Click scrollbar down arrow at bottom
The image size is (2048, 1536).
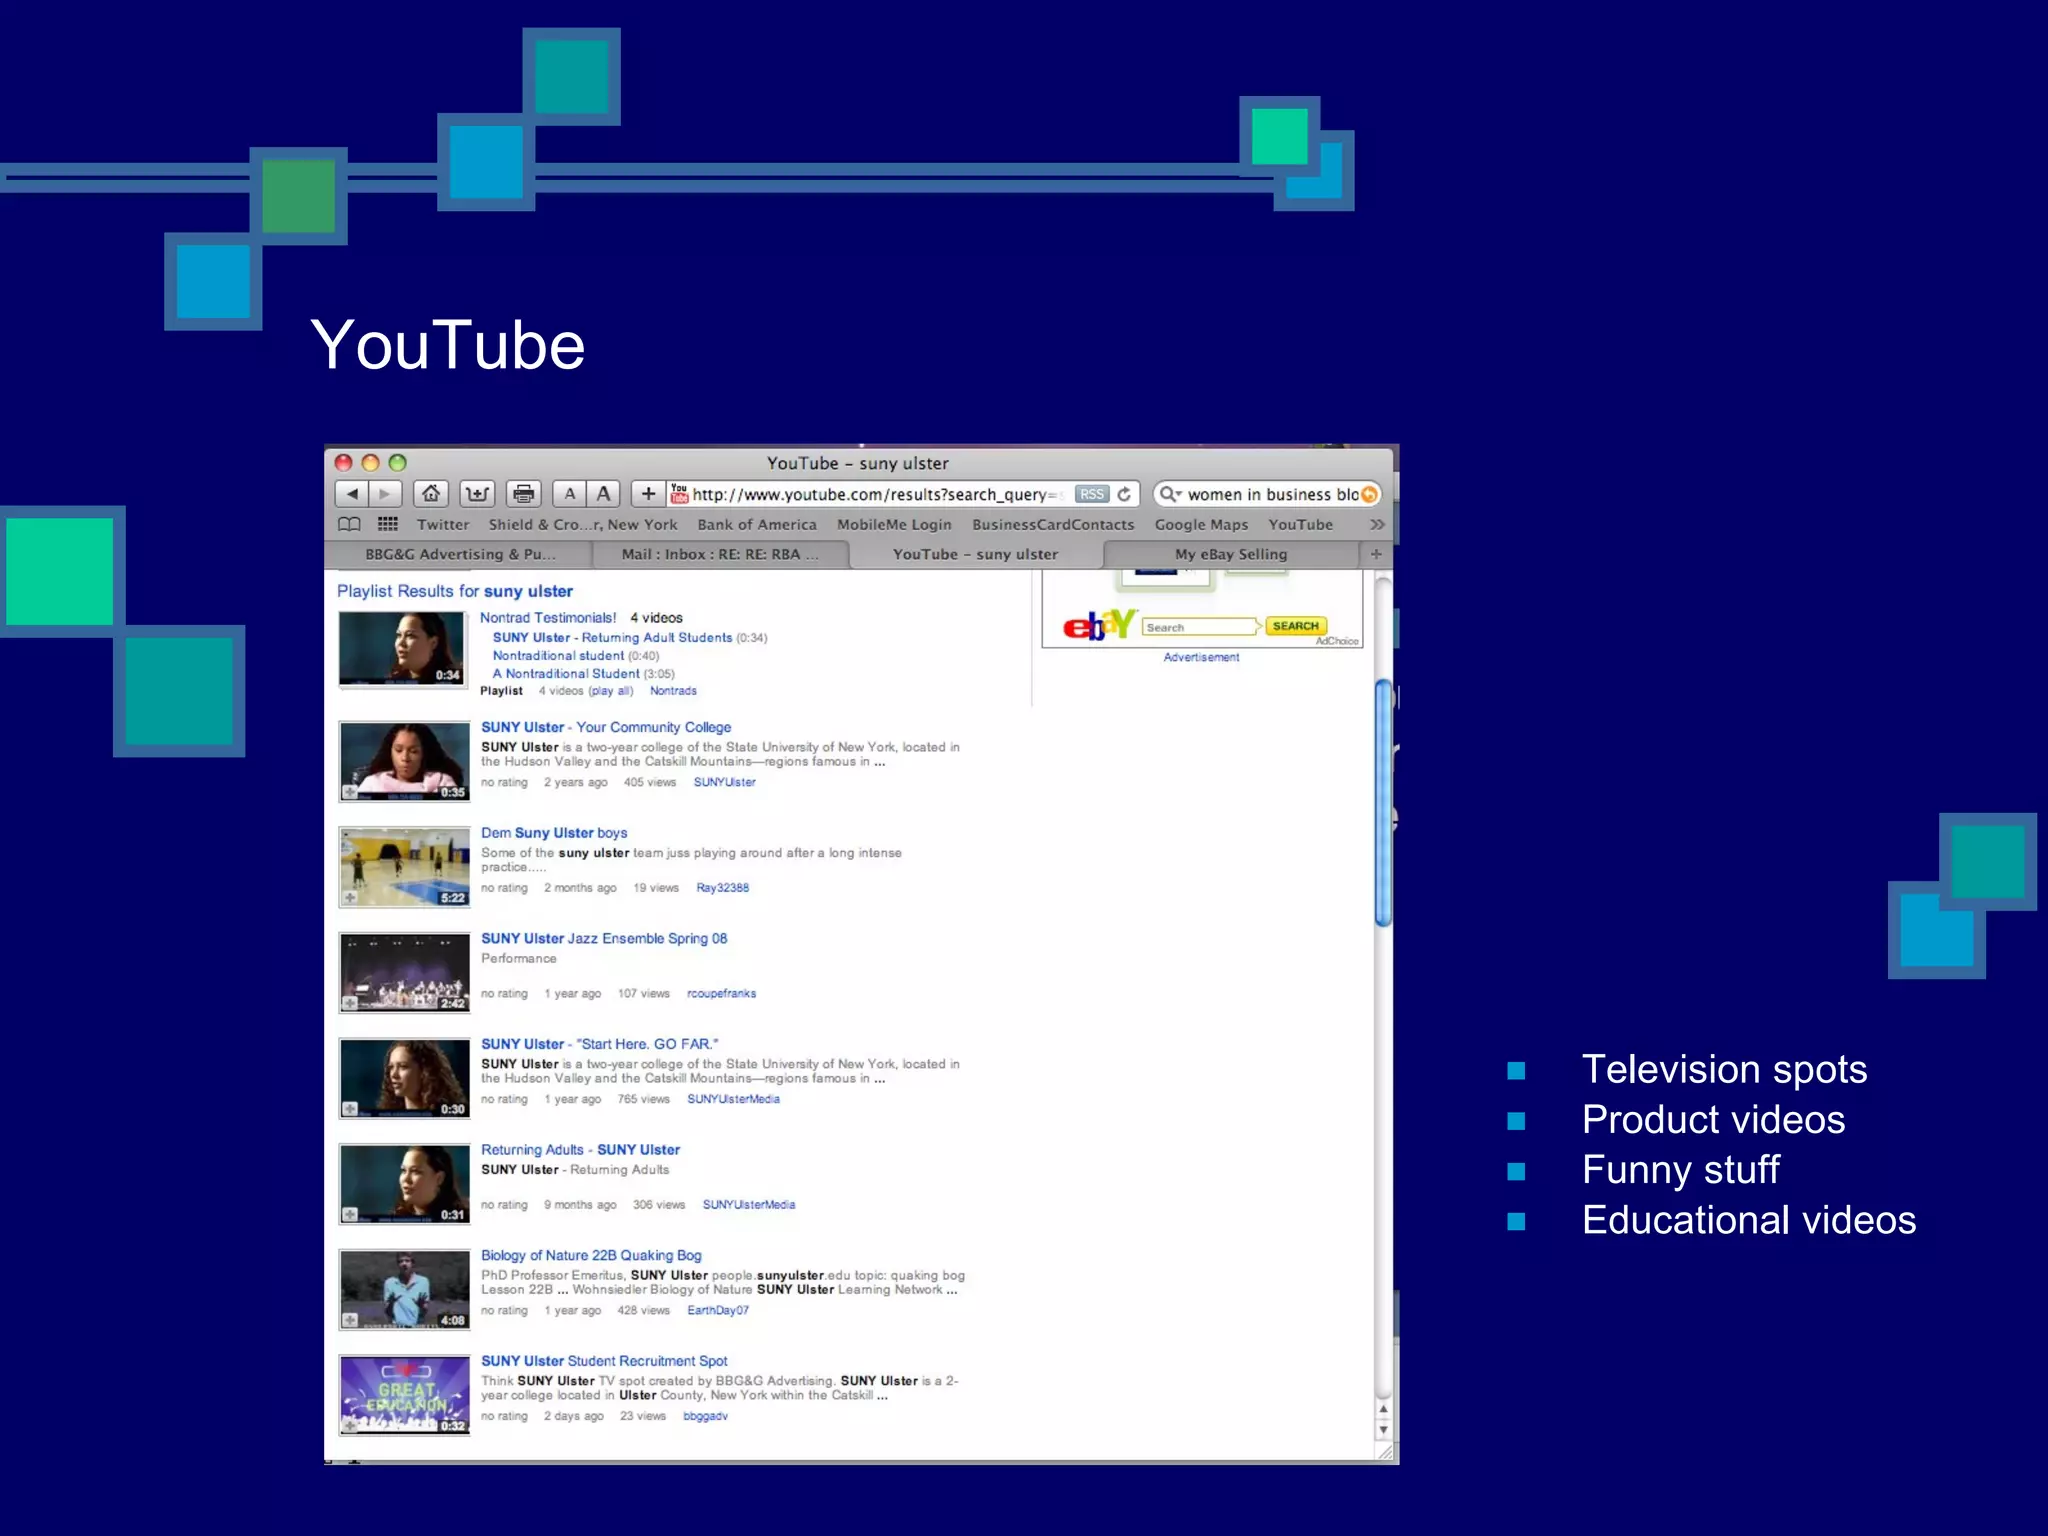pos(1384,1430)
